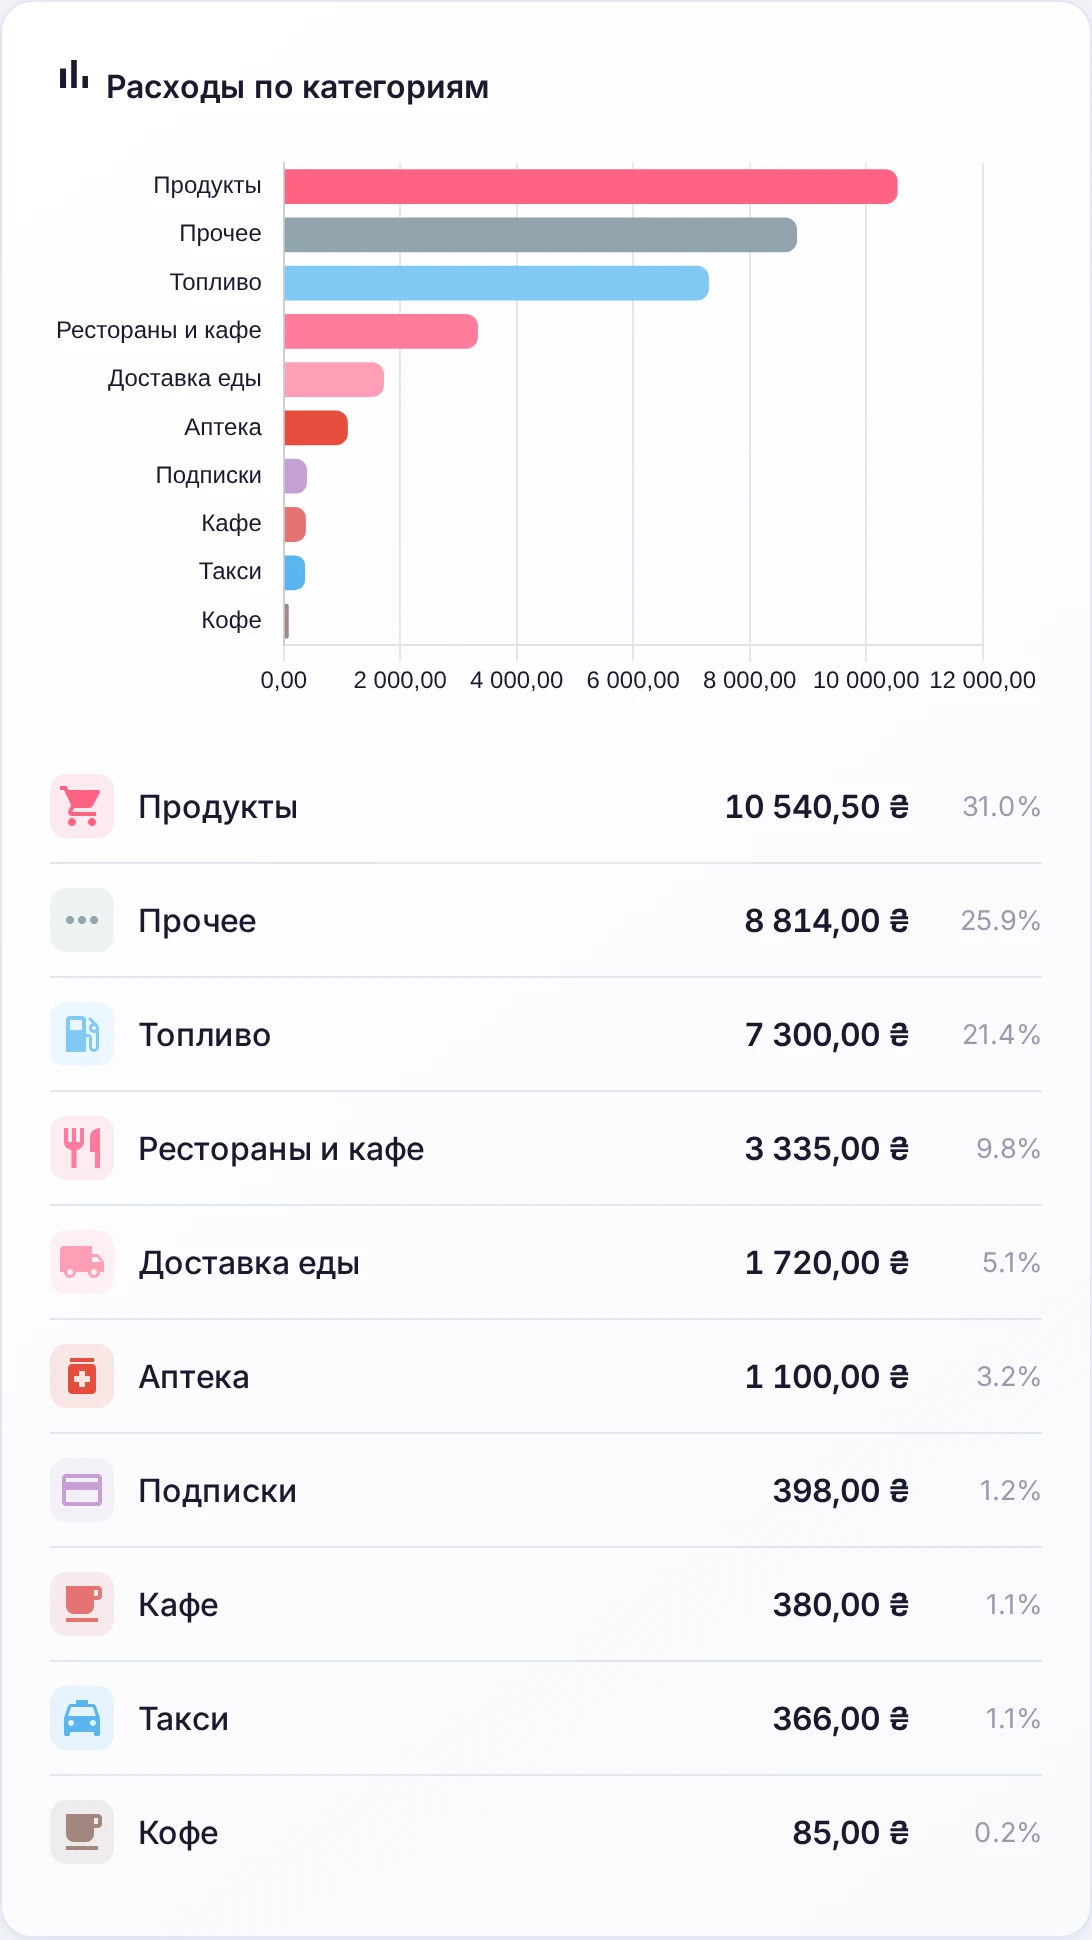The image size is (1092, 1940).
Task: Open the Продукты 10 540,50 ₴ row
Action: (x=546, y=806)
